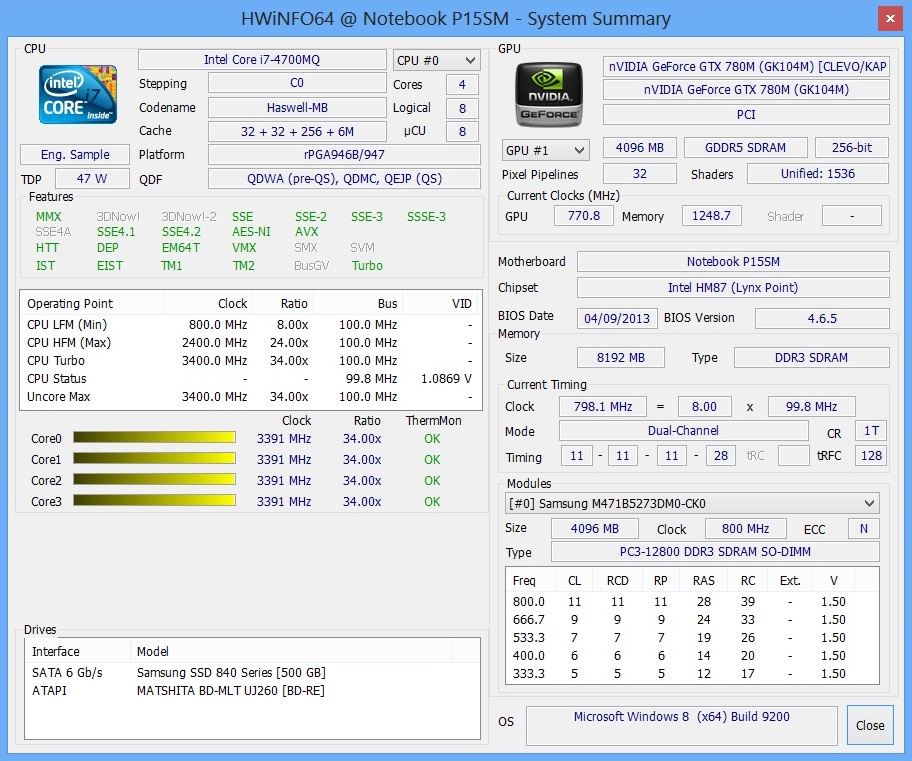Click the PCI bus field
This screenshot has height=761, width=912.
[746, 115]
